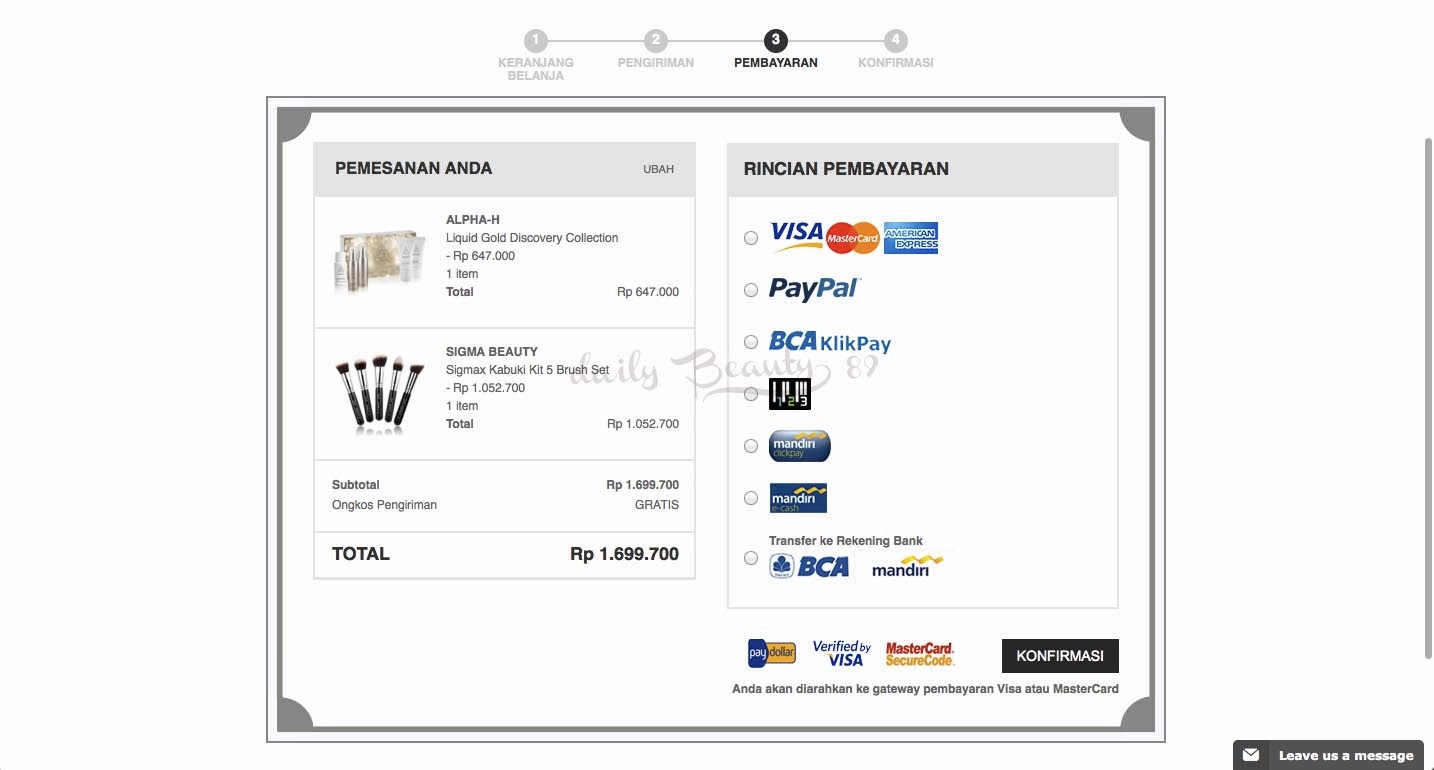Click the Konfirmasi button
Image resolution: width=1434 pixels, height=770 pixels.
(x=1060, y=656)
